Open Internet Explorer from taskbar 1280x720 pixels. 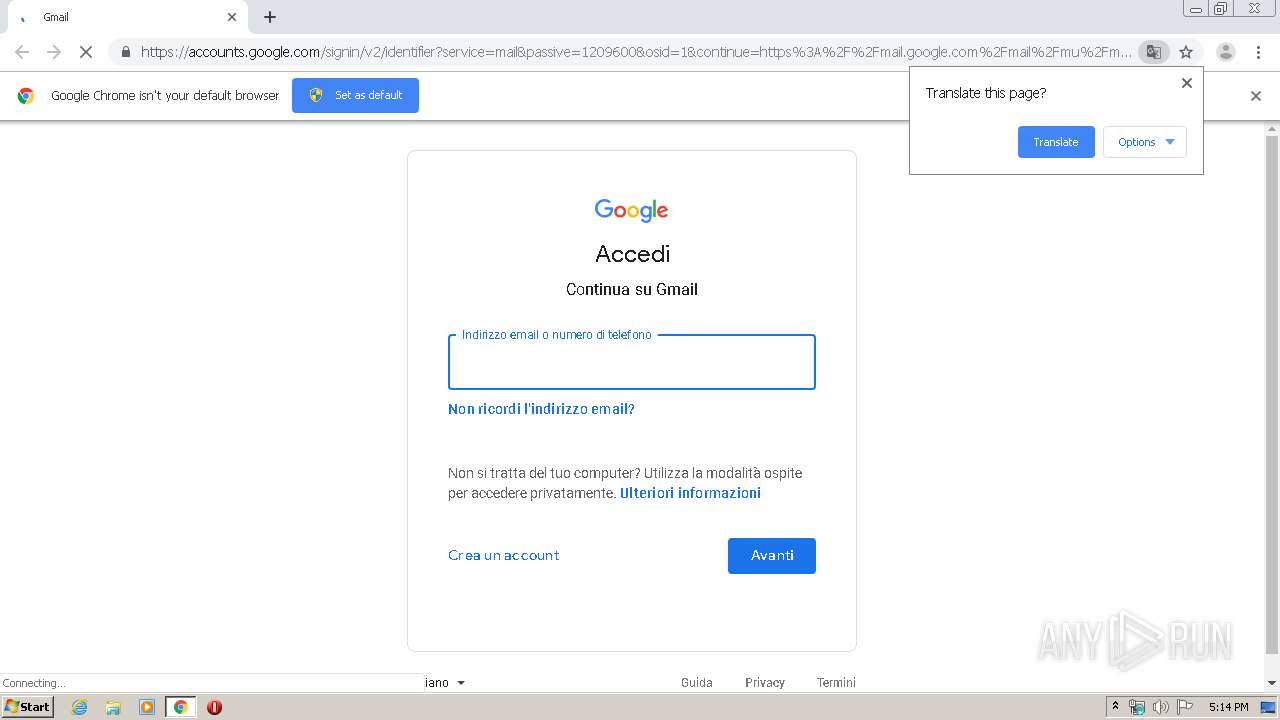point(79,707)
